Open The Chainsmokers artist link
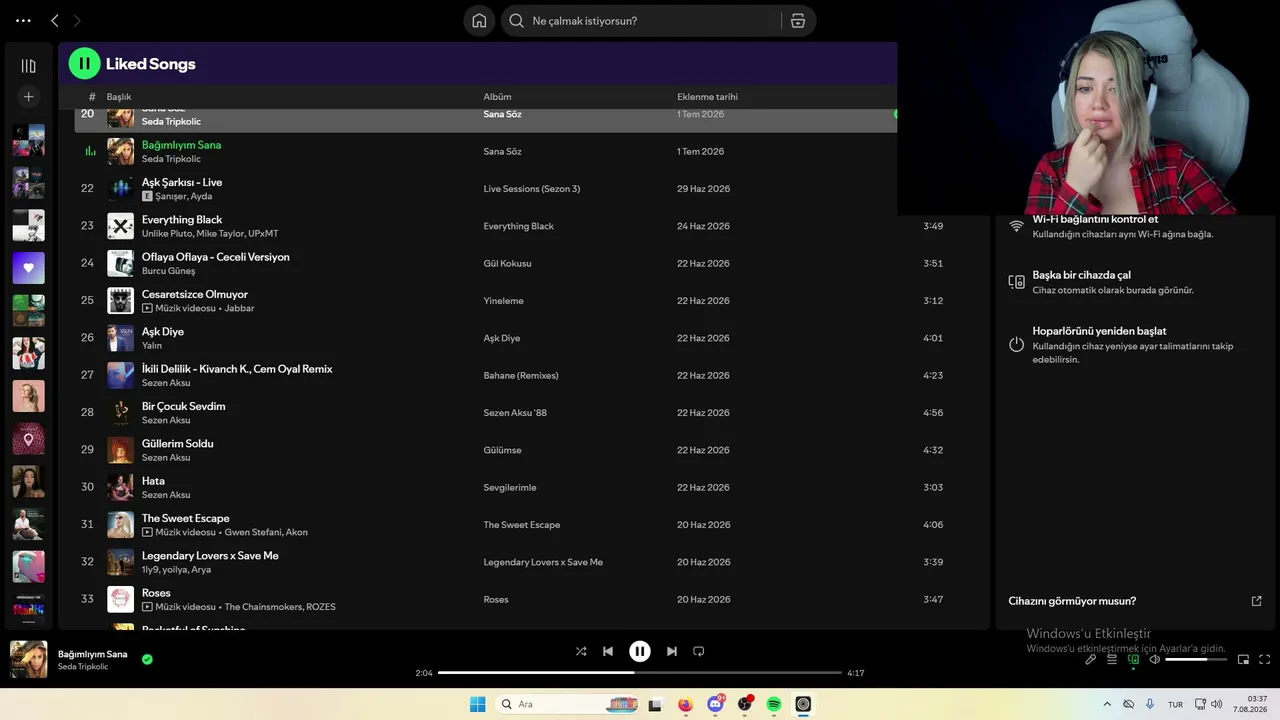 point(264,607)
